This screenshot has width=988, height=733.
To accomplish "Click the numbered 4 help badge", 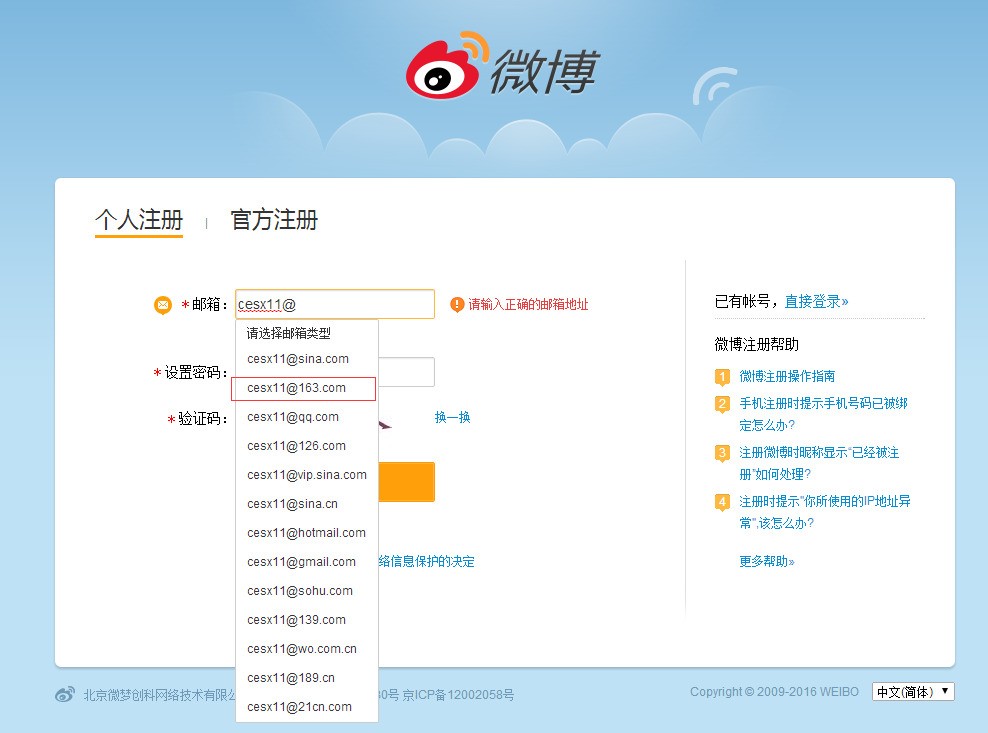I will tap(722, 502).
